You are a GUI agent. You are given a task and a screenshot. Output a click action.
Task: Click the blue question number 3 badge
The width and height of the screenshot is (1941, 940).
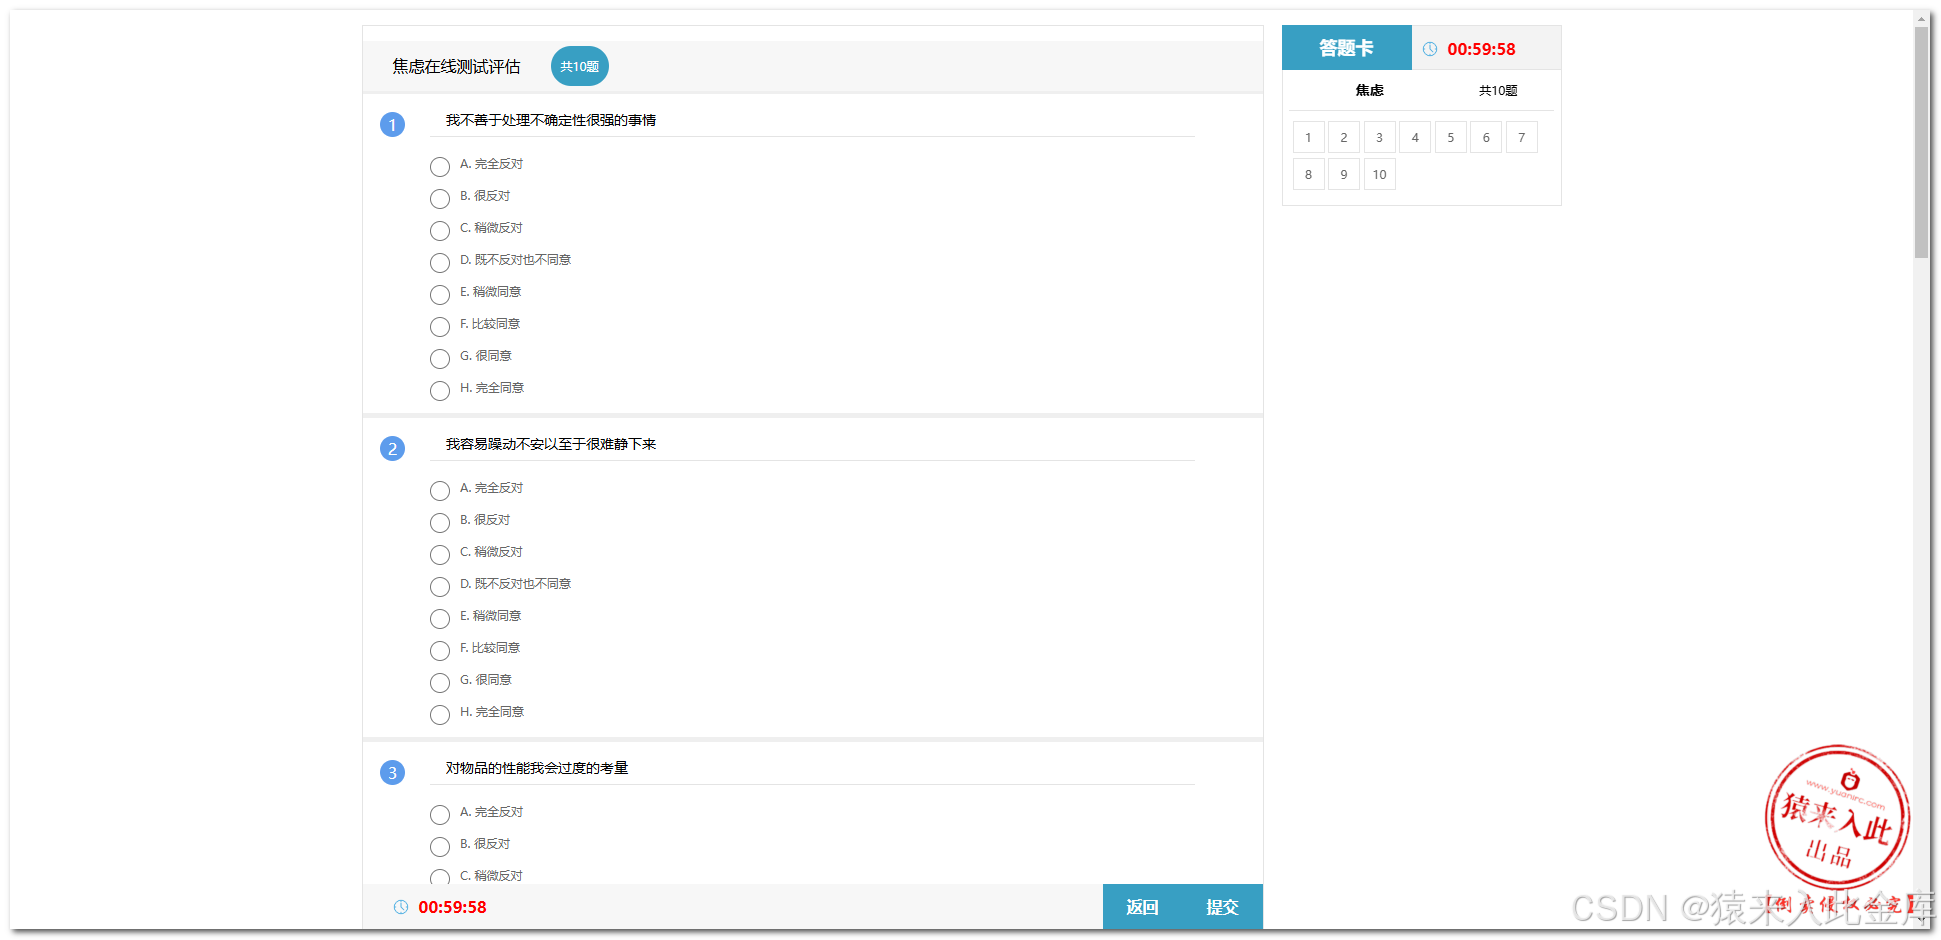(393, 773)
